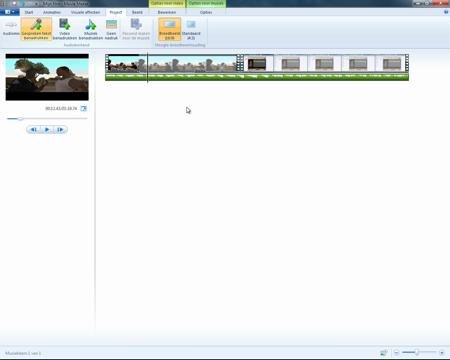The image size is (450, 360).
Task: Open the Audiomix control
Action: tap(11, 29)
